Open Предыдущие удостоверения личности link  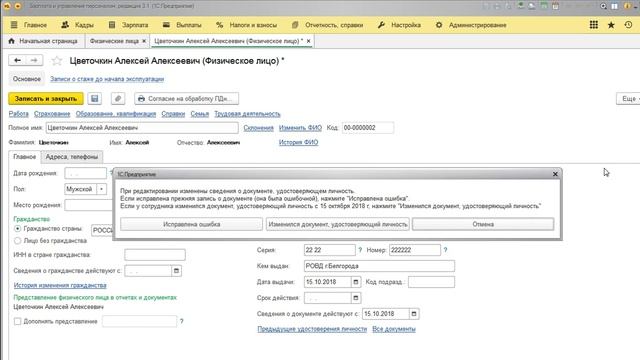312,329
